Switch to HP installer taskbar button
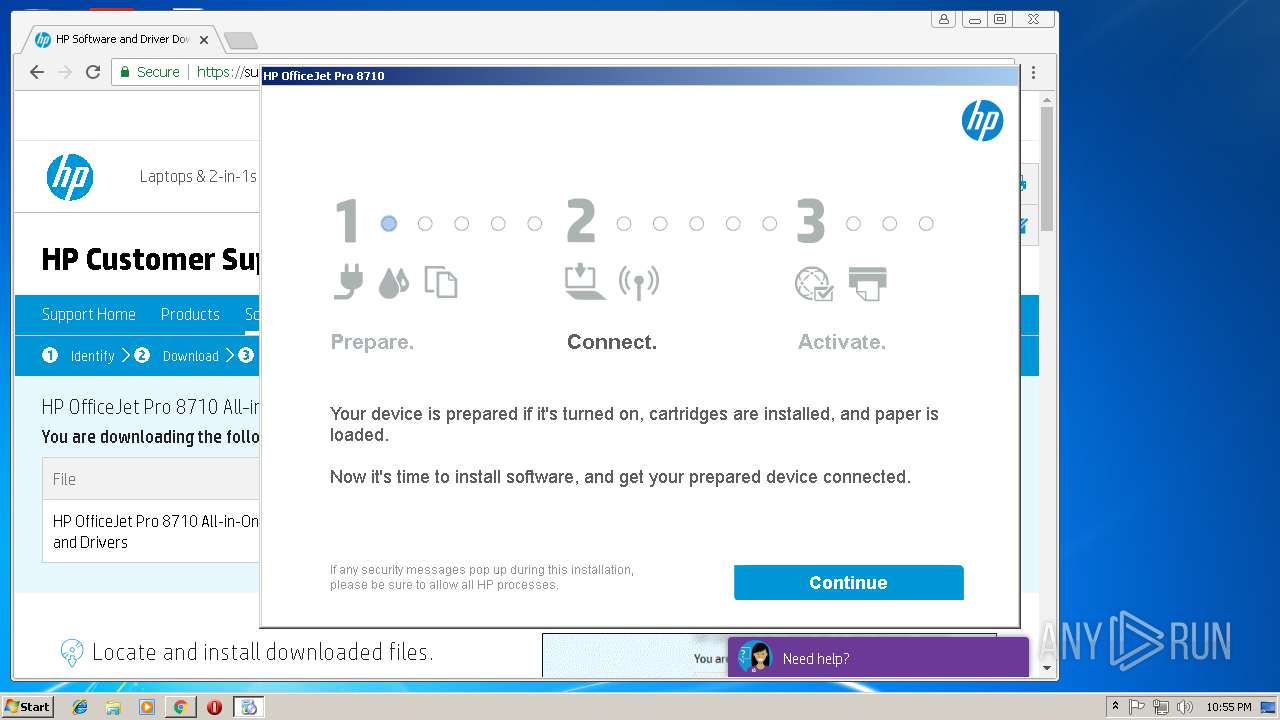 click(x=248, y=707)
